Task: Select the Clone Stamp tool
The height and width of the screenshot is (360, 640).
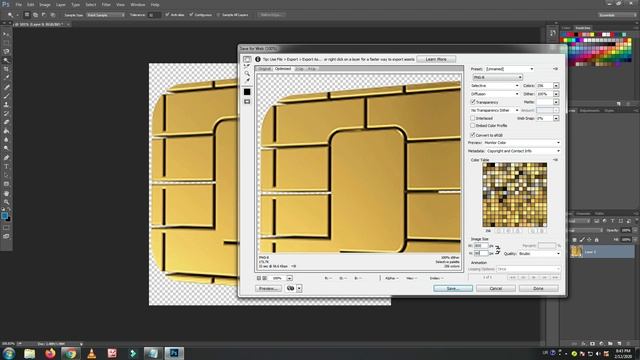Action: point(6,104)
